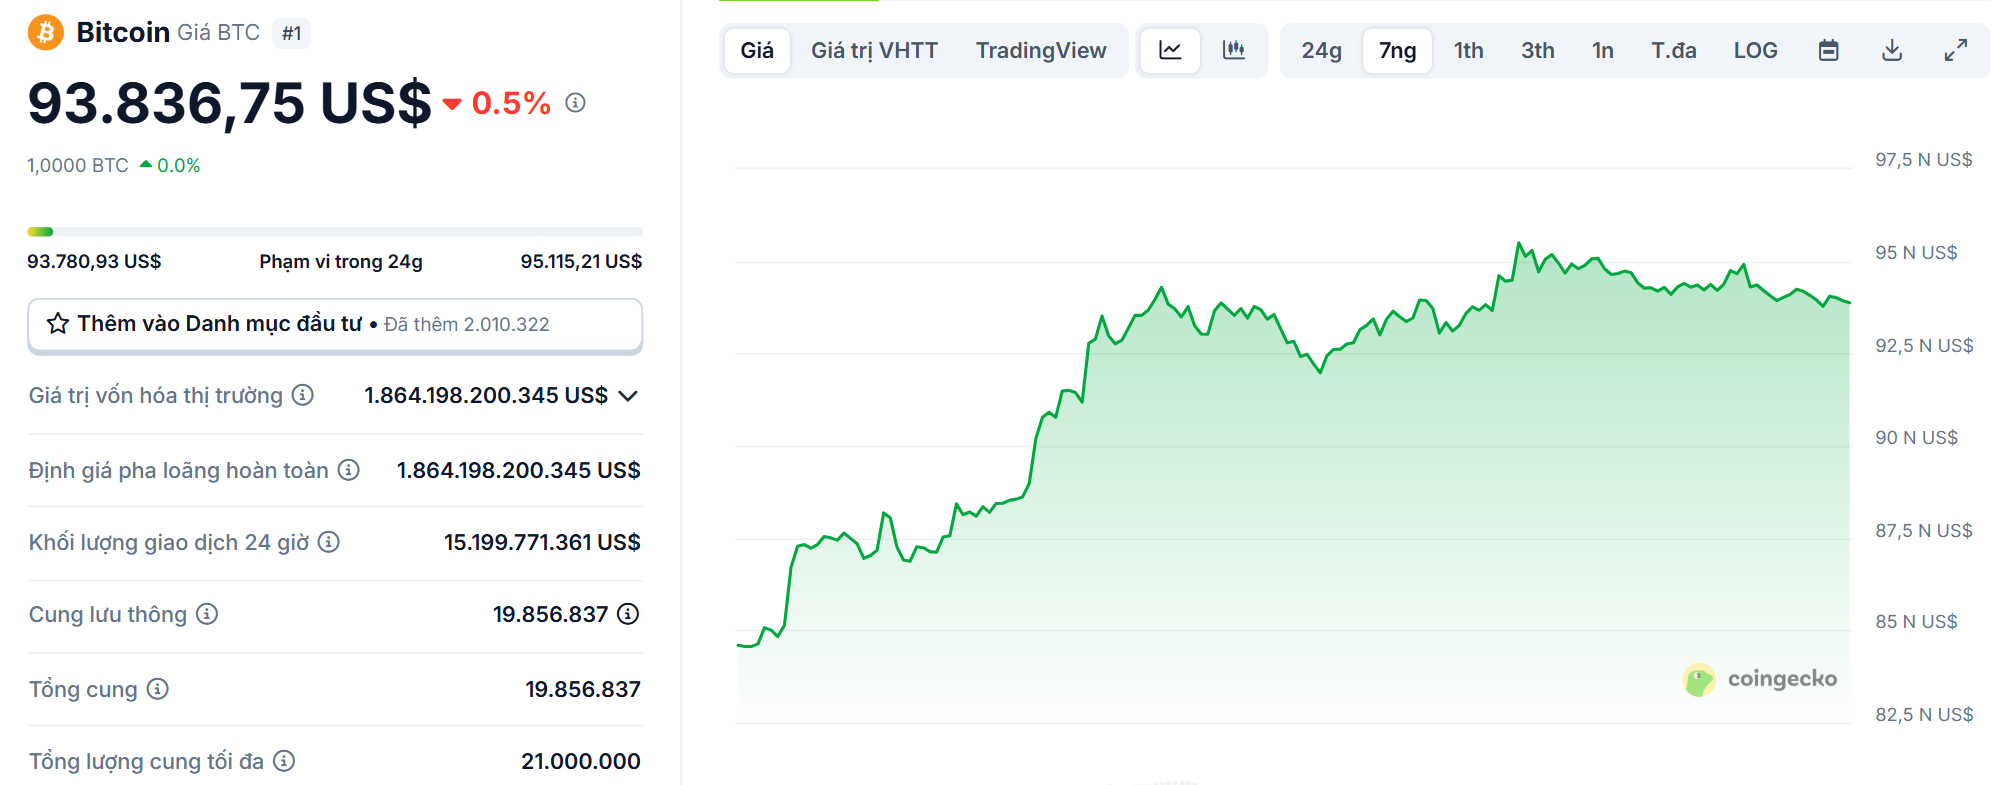Click the fully diluted 1.864.198.200.345 US$ value
This screenshot has height=785, width=2015.
point(519,470)
